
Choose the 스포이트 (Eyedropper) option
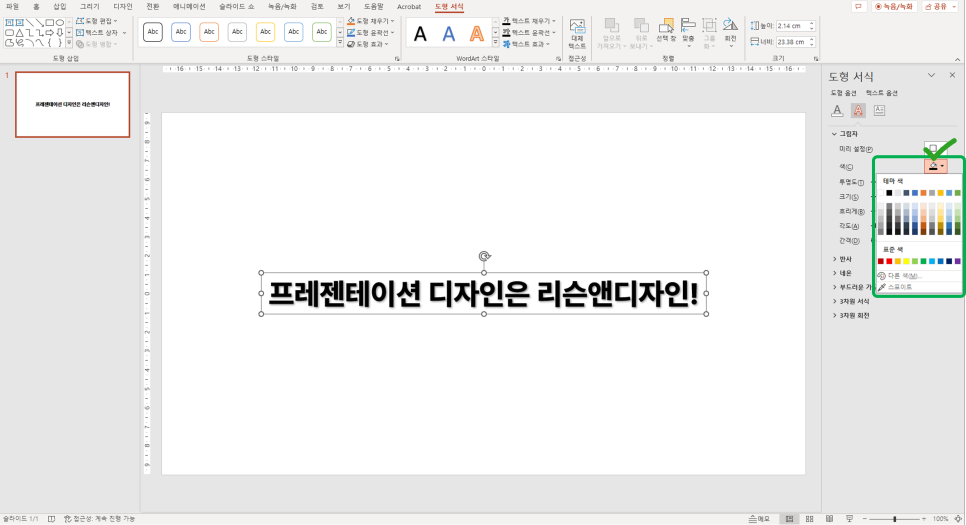coord(895,287)
